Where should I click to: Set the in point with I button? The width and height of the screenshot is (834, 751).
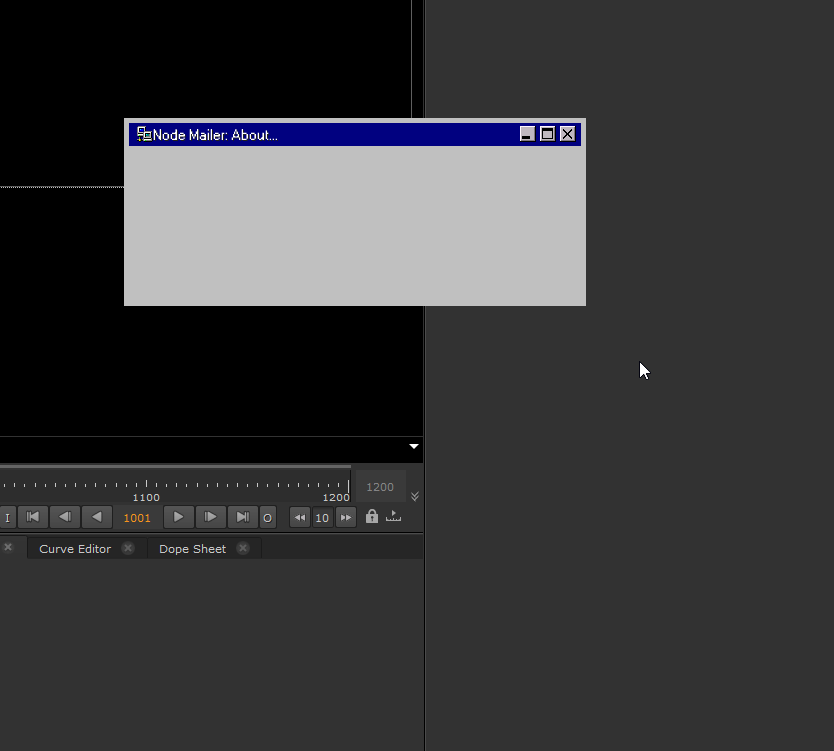click(8, 517)
